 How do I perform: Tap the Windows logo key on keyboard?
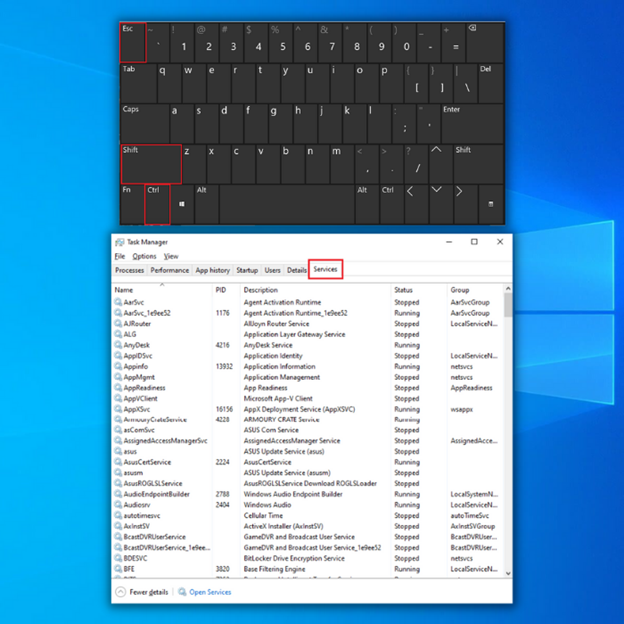[182, 204]
